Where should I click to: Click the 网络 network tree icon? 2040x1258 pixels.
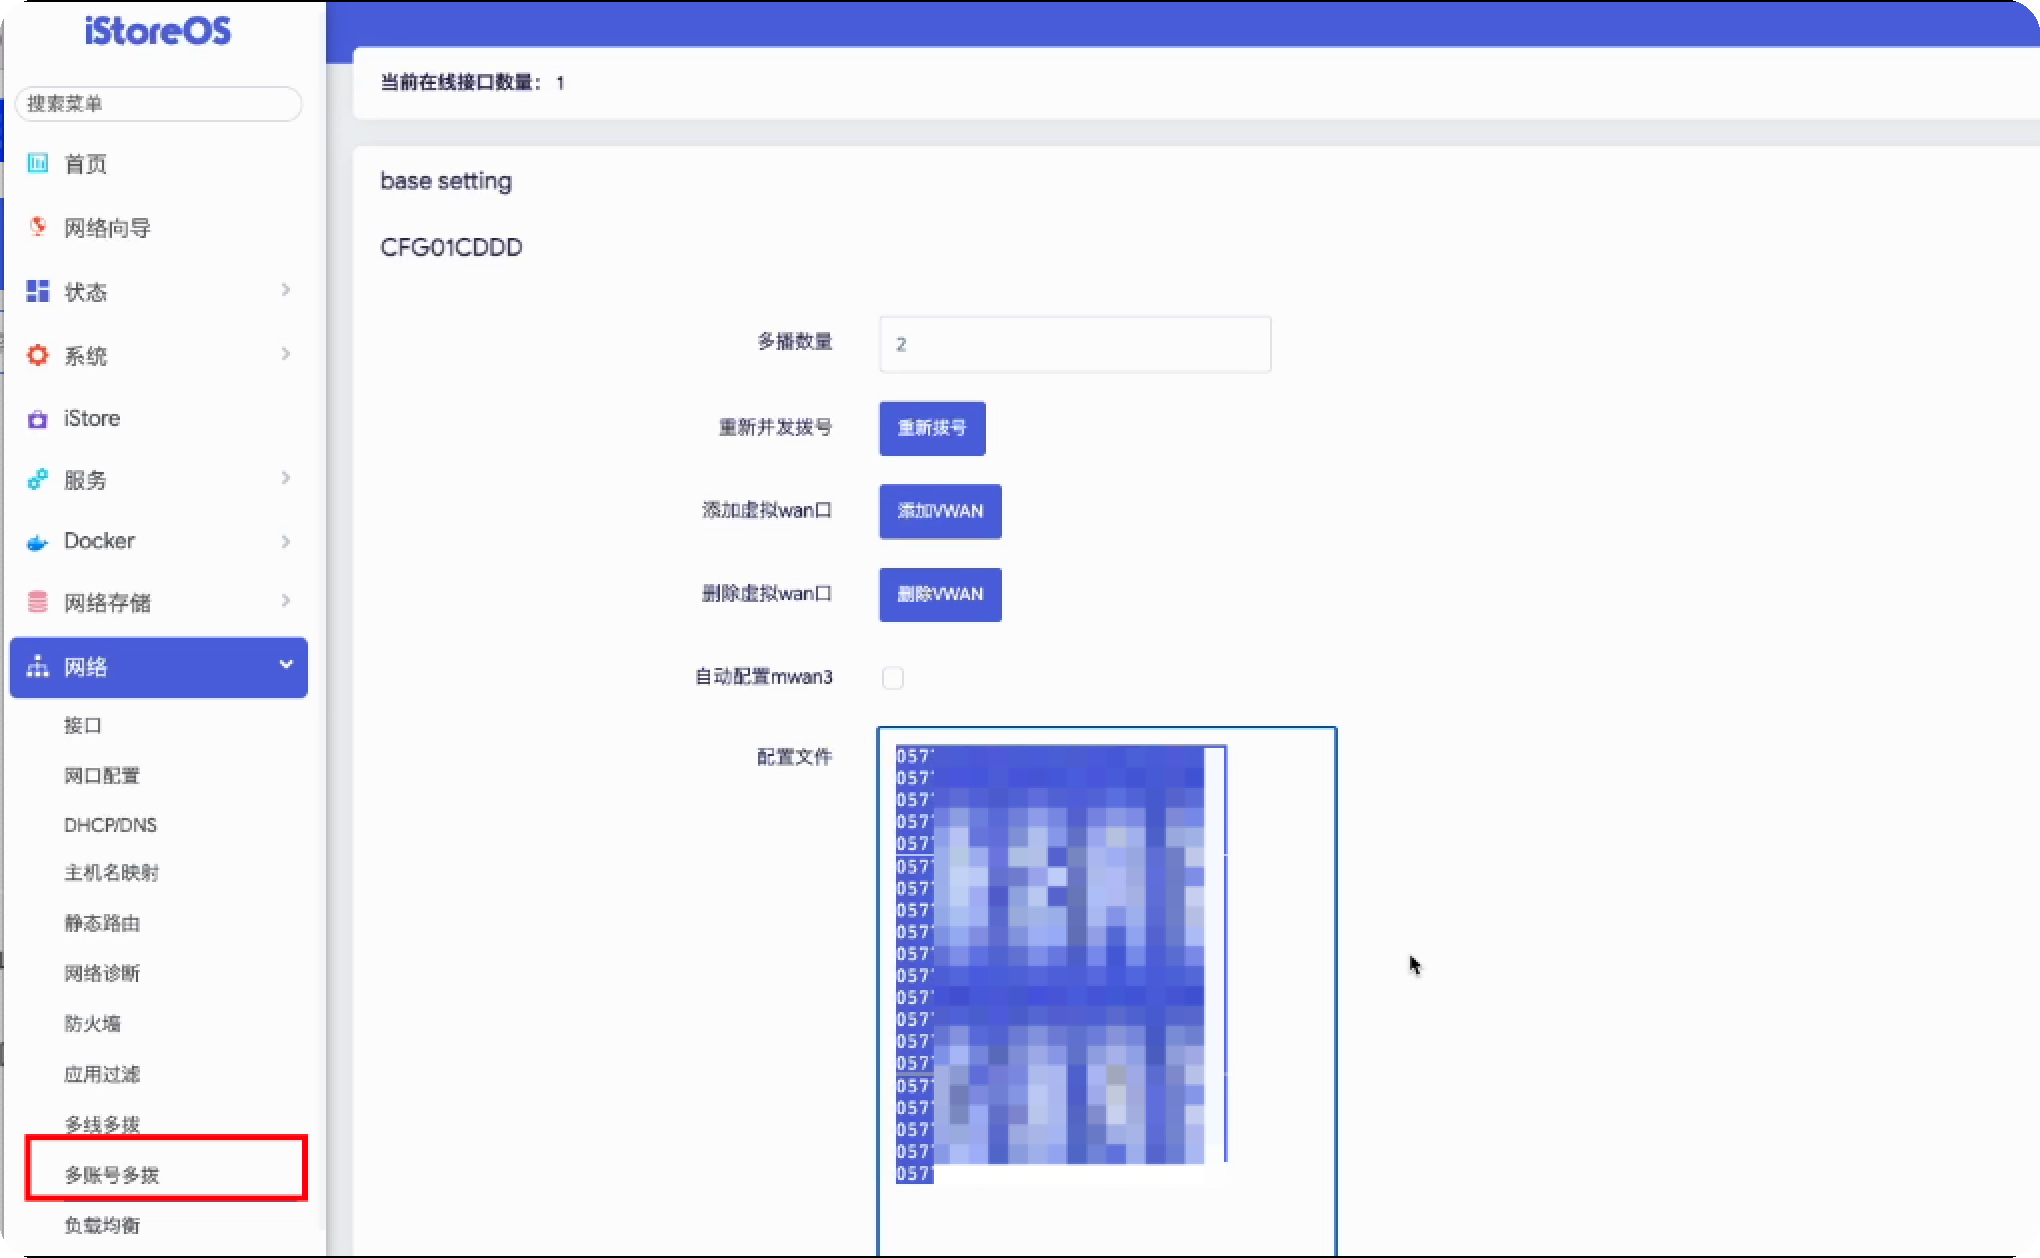click(38, 667)
